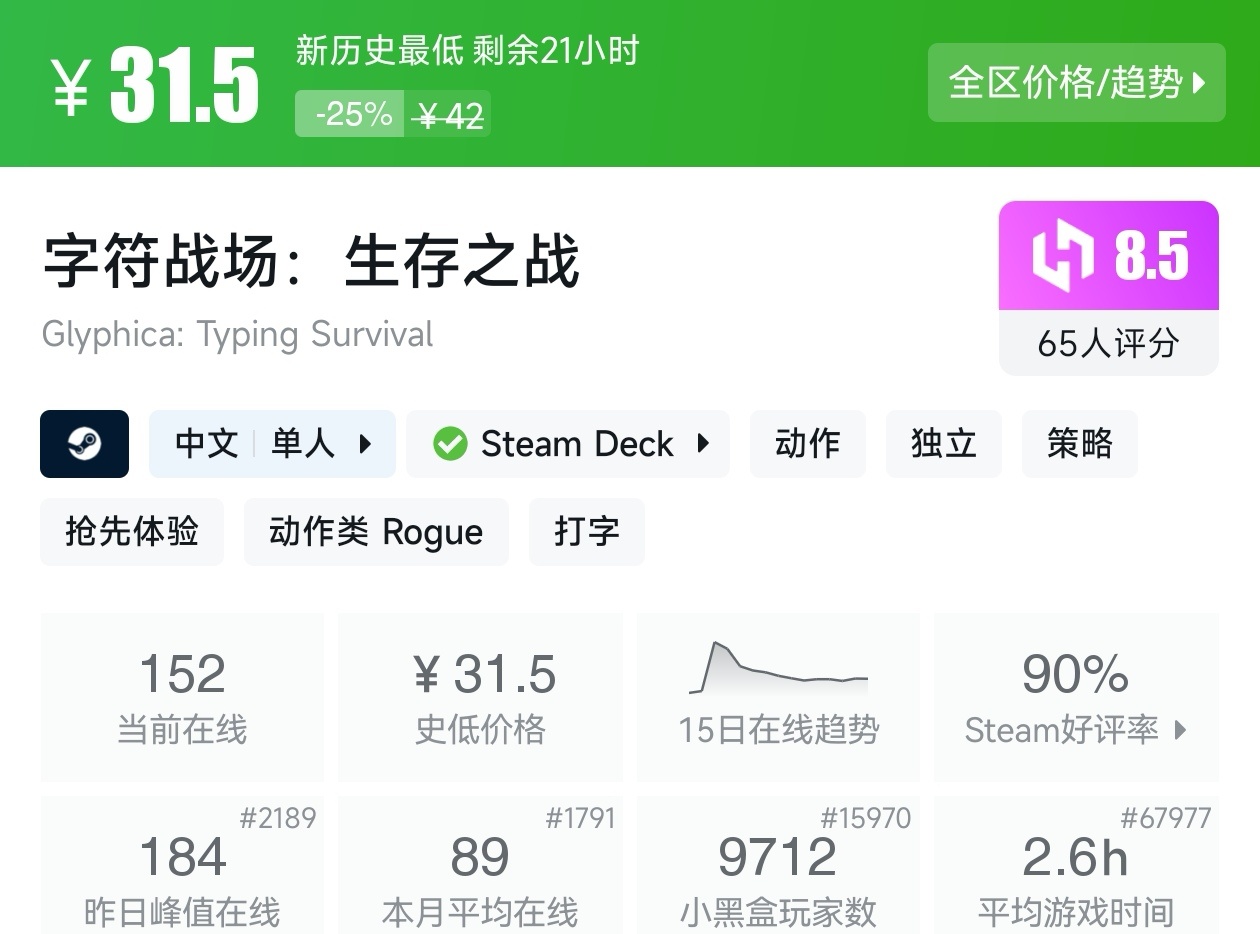Select the 策略 genre tag
This screenshot has width=1260, height=934.
tap(1079, 444)
